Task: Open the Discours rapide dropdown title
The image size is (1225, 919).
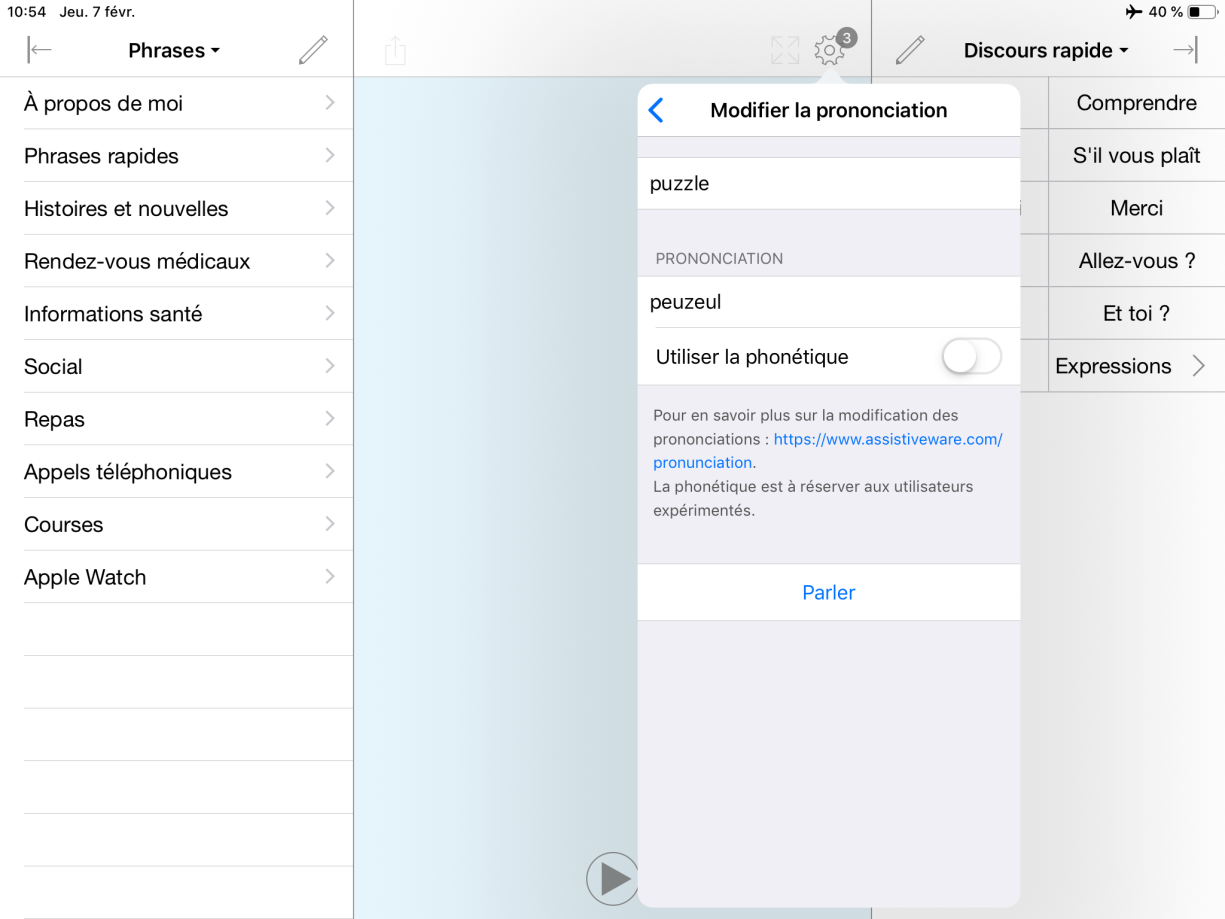Action: point(1046,50)
